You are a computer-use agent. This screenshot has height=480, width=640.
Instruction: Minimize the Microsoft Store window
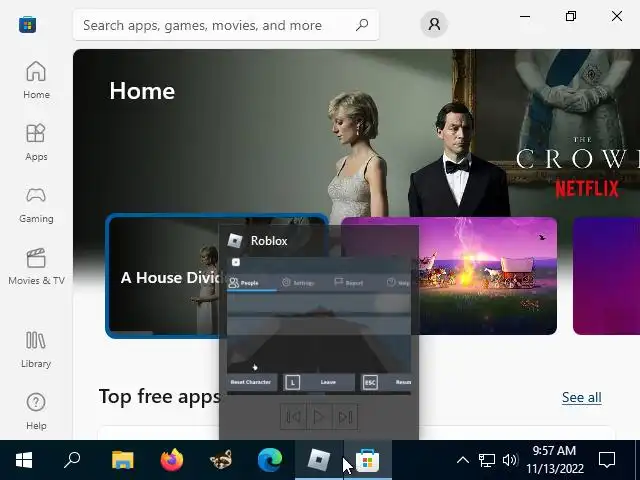point(525,16)
